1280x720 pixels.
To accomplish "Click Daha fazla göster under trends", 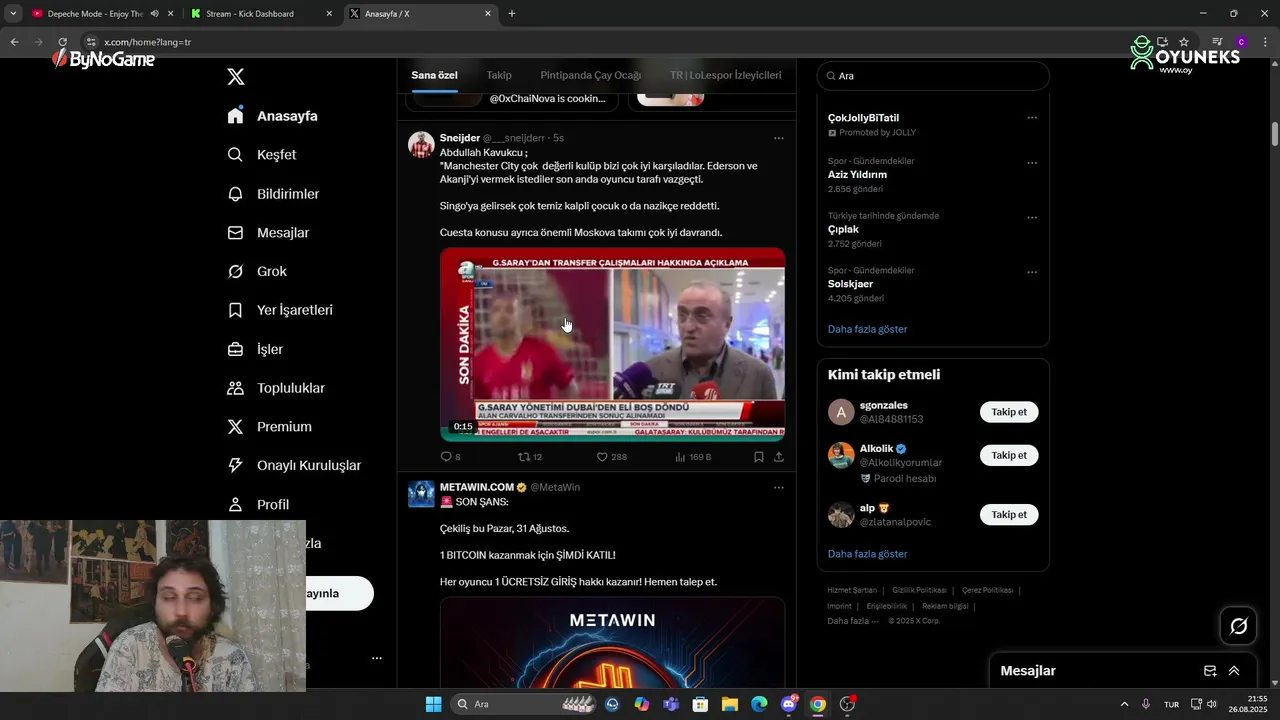I will point(867,329).
